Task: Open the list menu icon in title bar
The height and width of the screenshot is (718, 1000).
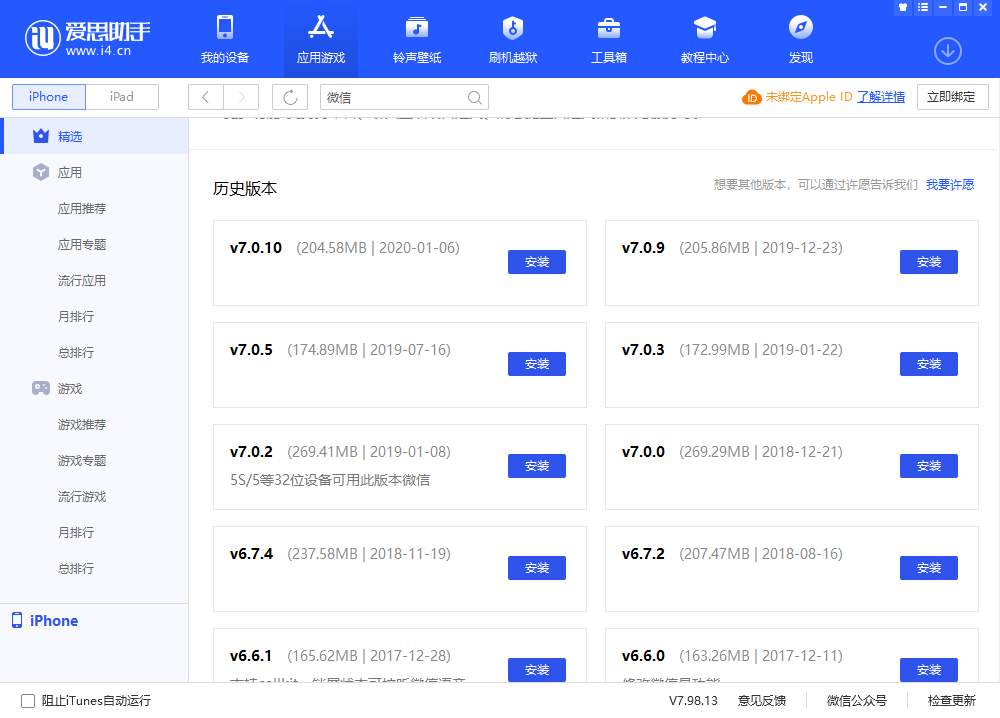Action: [923, 8]
